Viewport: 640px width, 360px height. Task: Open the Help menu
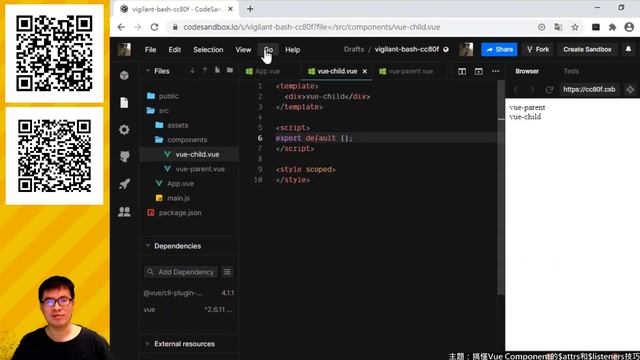[x=293, y=50]
